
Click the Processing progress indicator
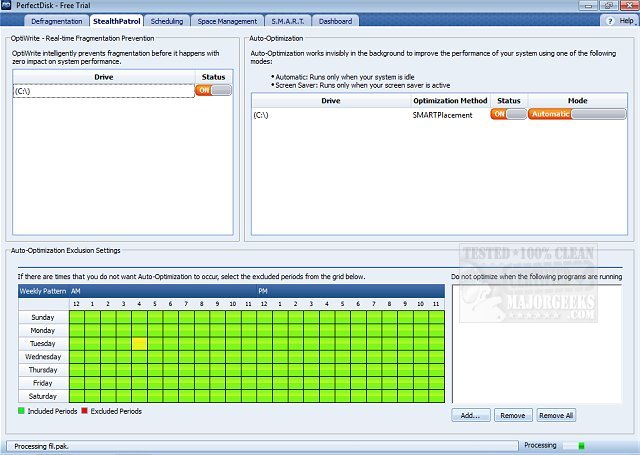pos(573,446)
